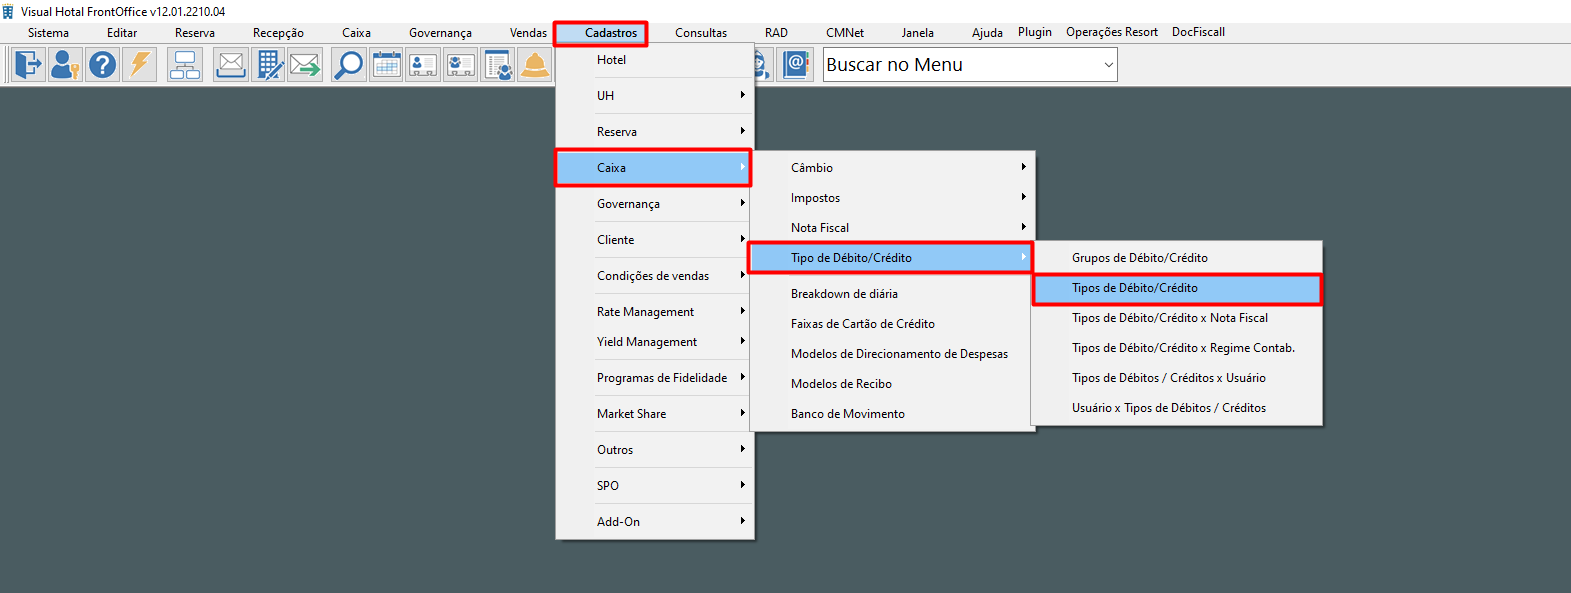
Task: Choose Modelos de Recibo
Action: pos(893,384)
